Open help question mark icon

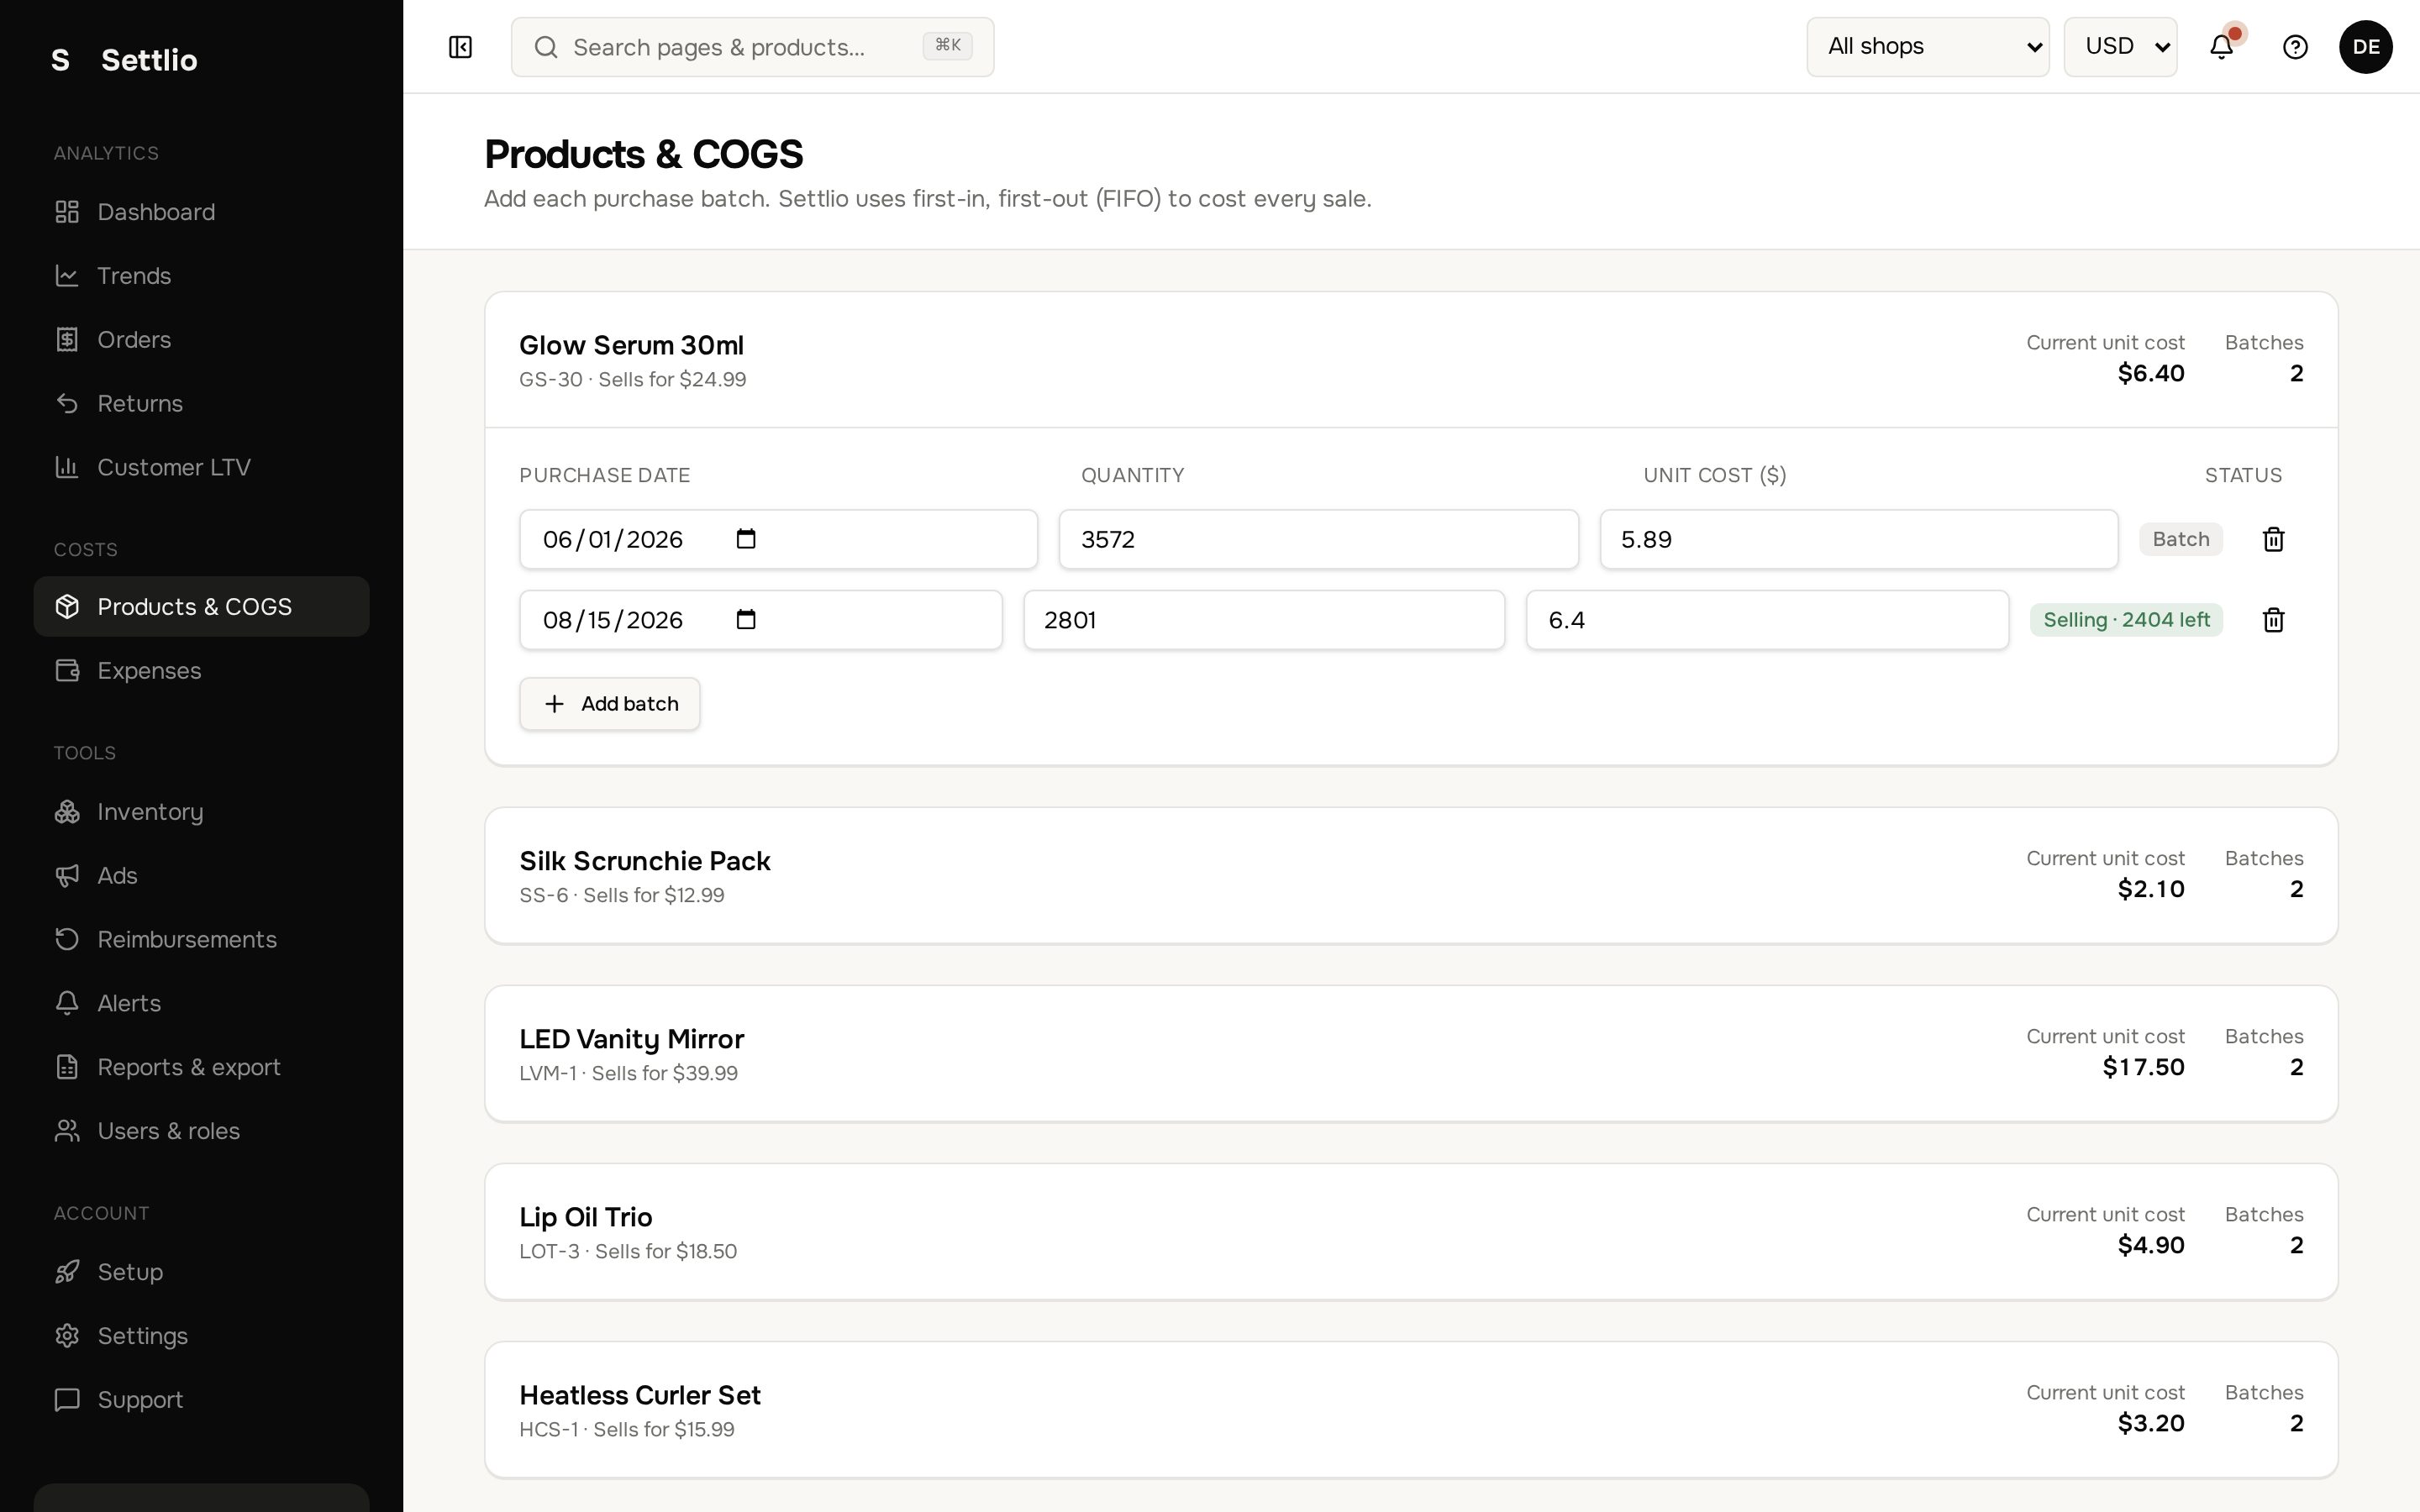pyautogui.click(x=2295, y=47)
